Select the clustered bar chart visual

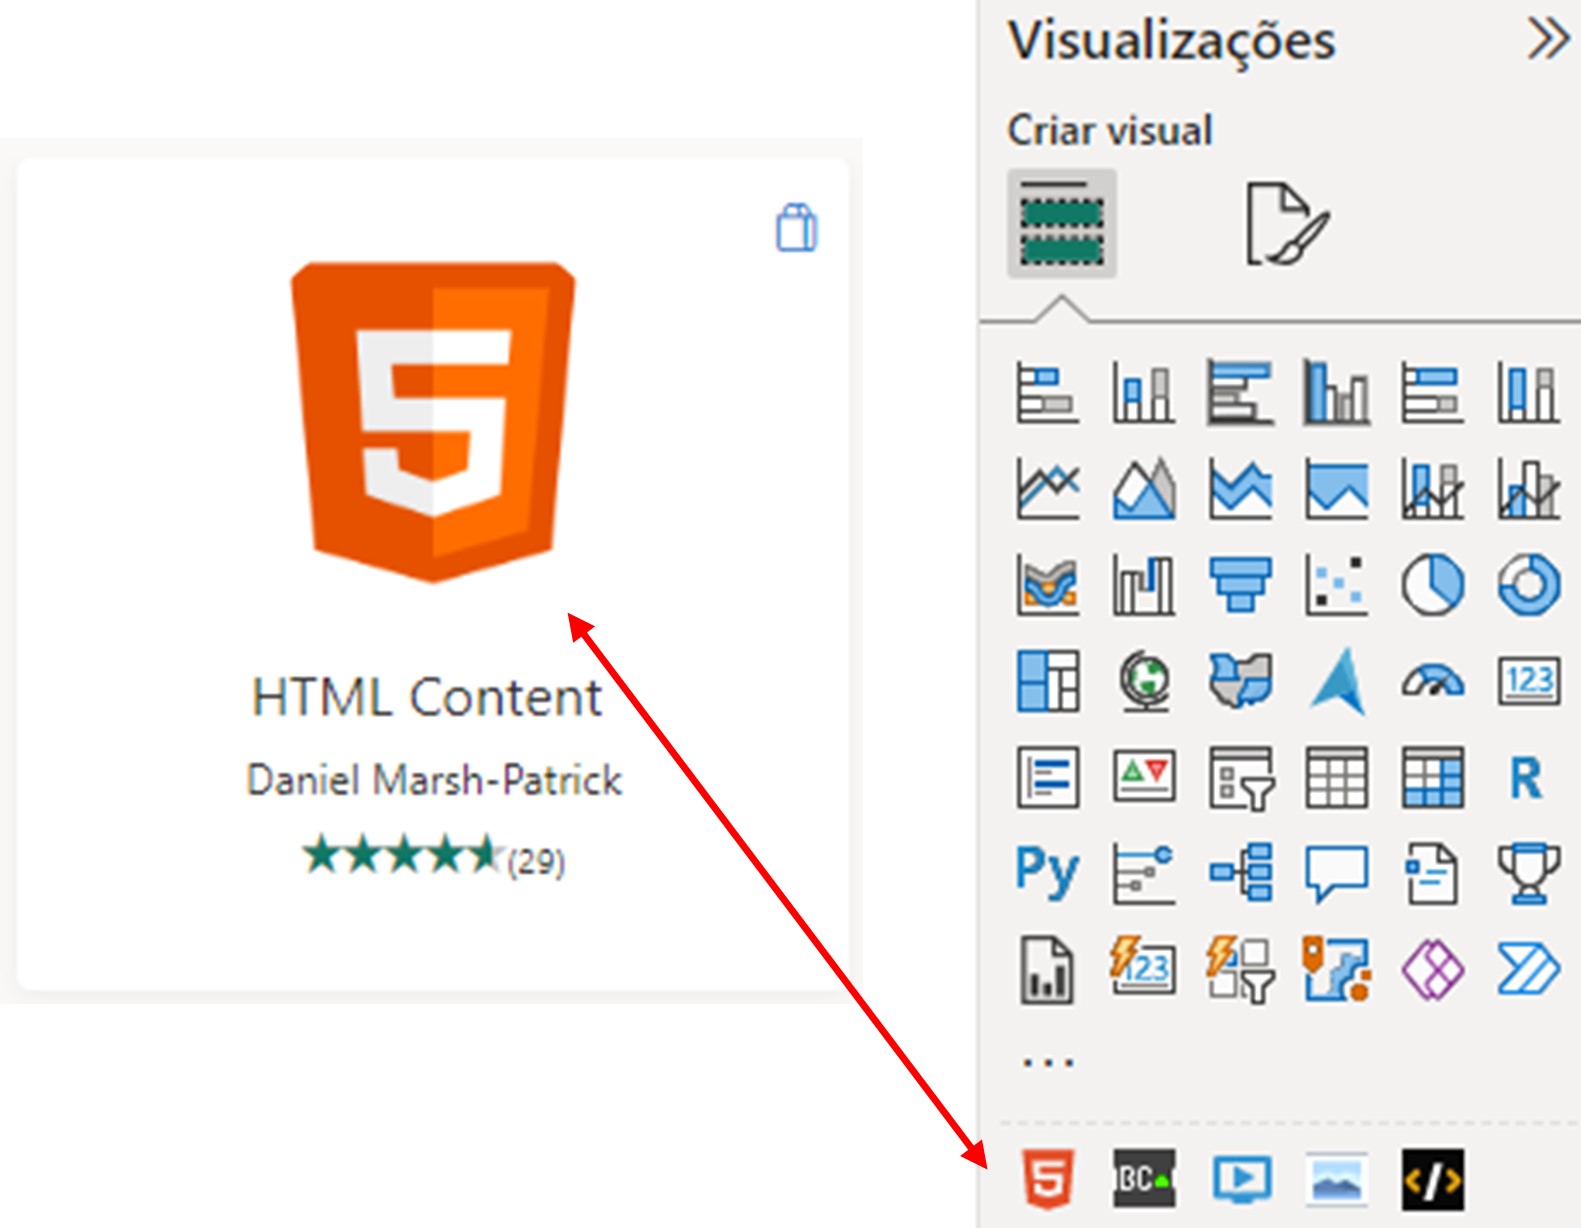(x=1240, y=392)
